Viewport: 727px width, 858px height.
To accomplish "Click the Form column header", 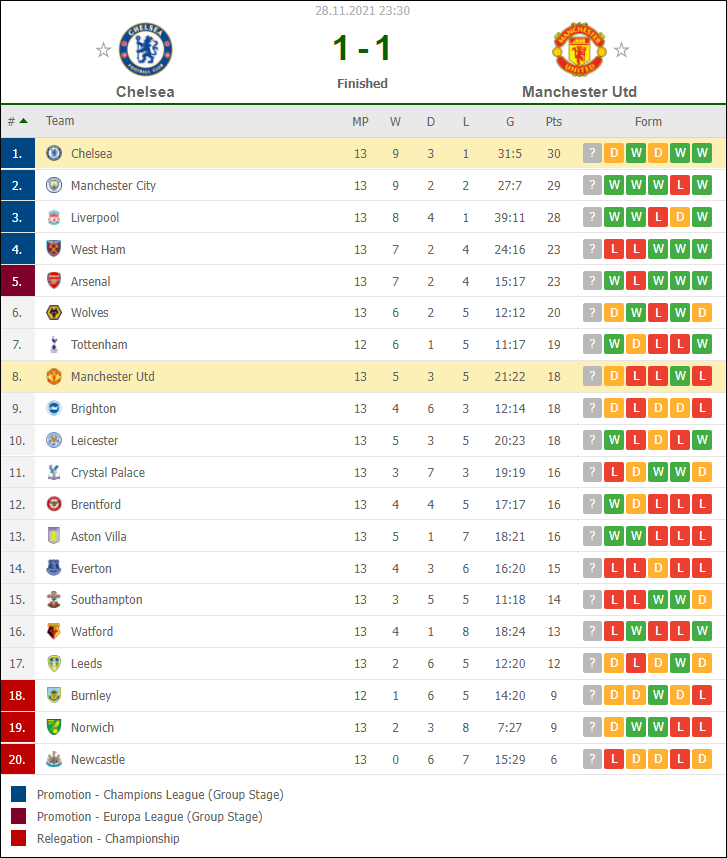I will pos(648,121).
